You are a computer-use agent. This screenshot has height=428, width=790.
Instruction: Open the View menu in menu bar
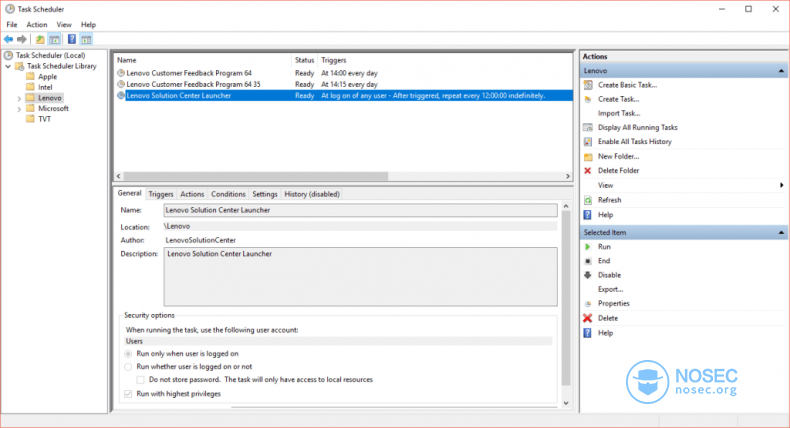[64, 24]
